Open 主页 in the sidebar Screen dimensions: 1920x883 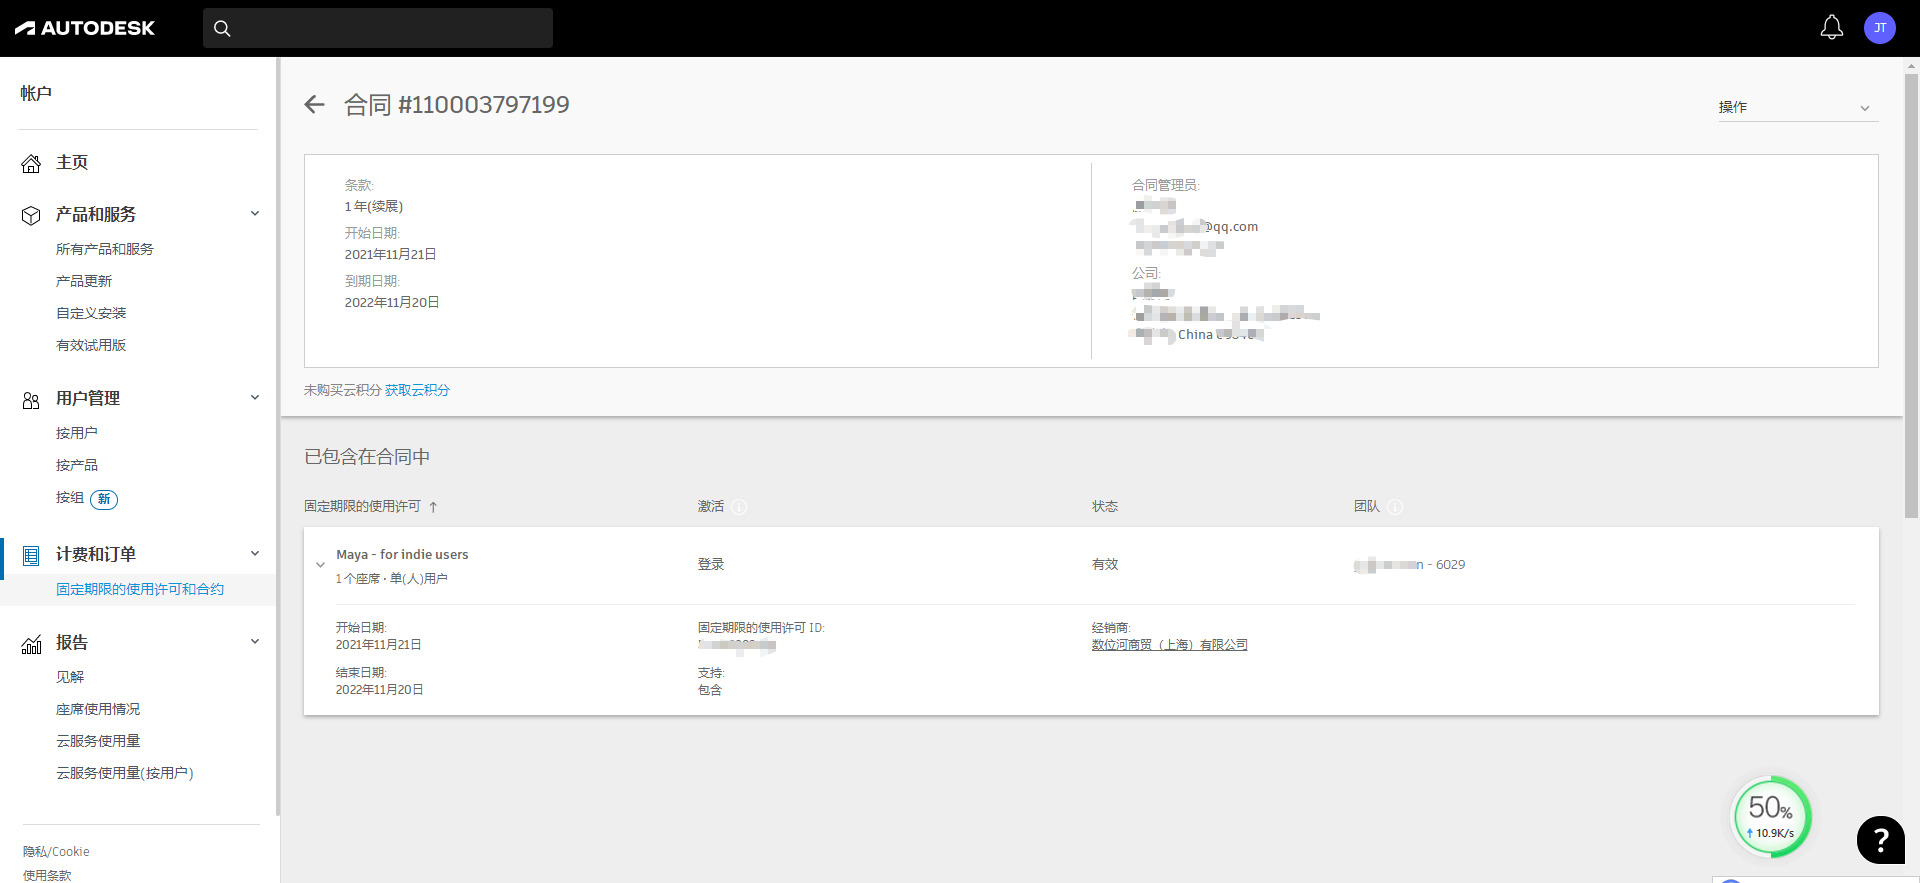click(72, 162)
